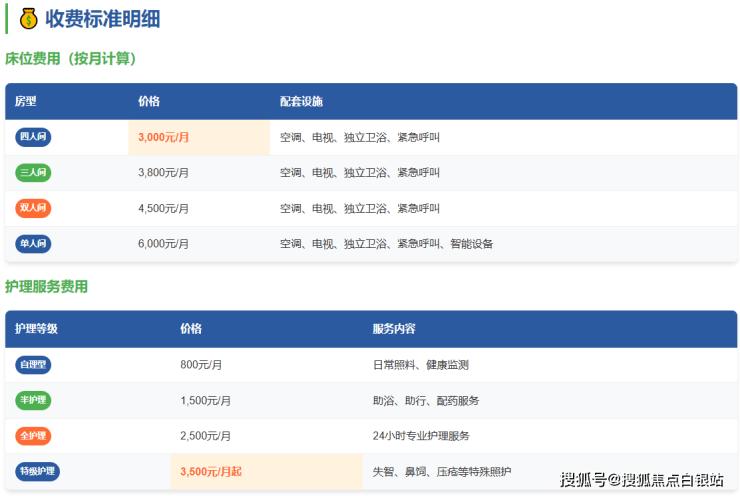
Task: Click the 护理服务费用 section heading
Action: pos(46,286)
